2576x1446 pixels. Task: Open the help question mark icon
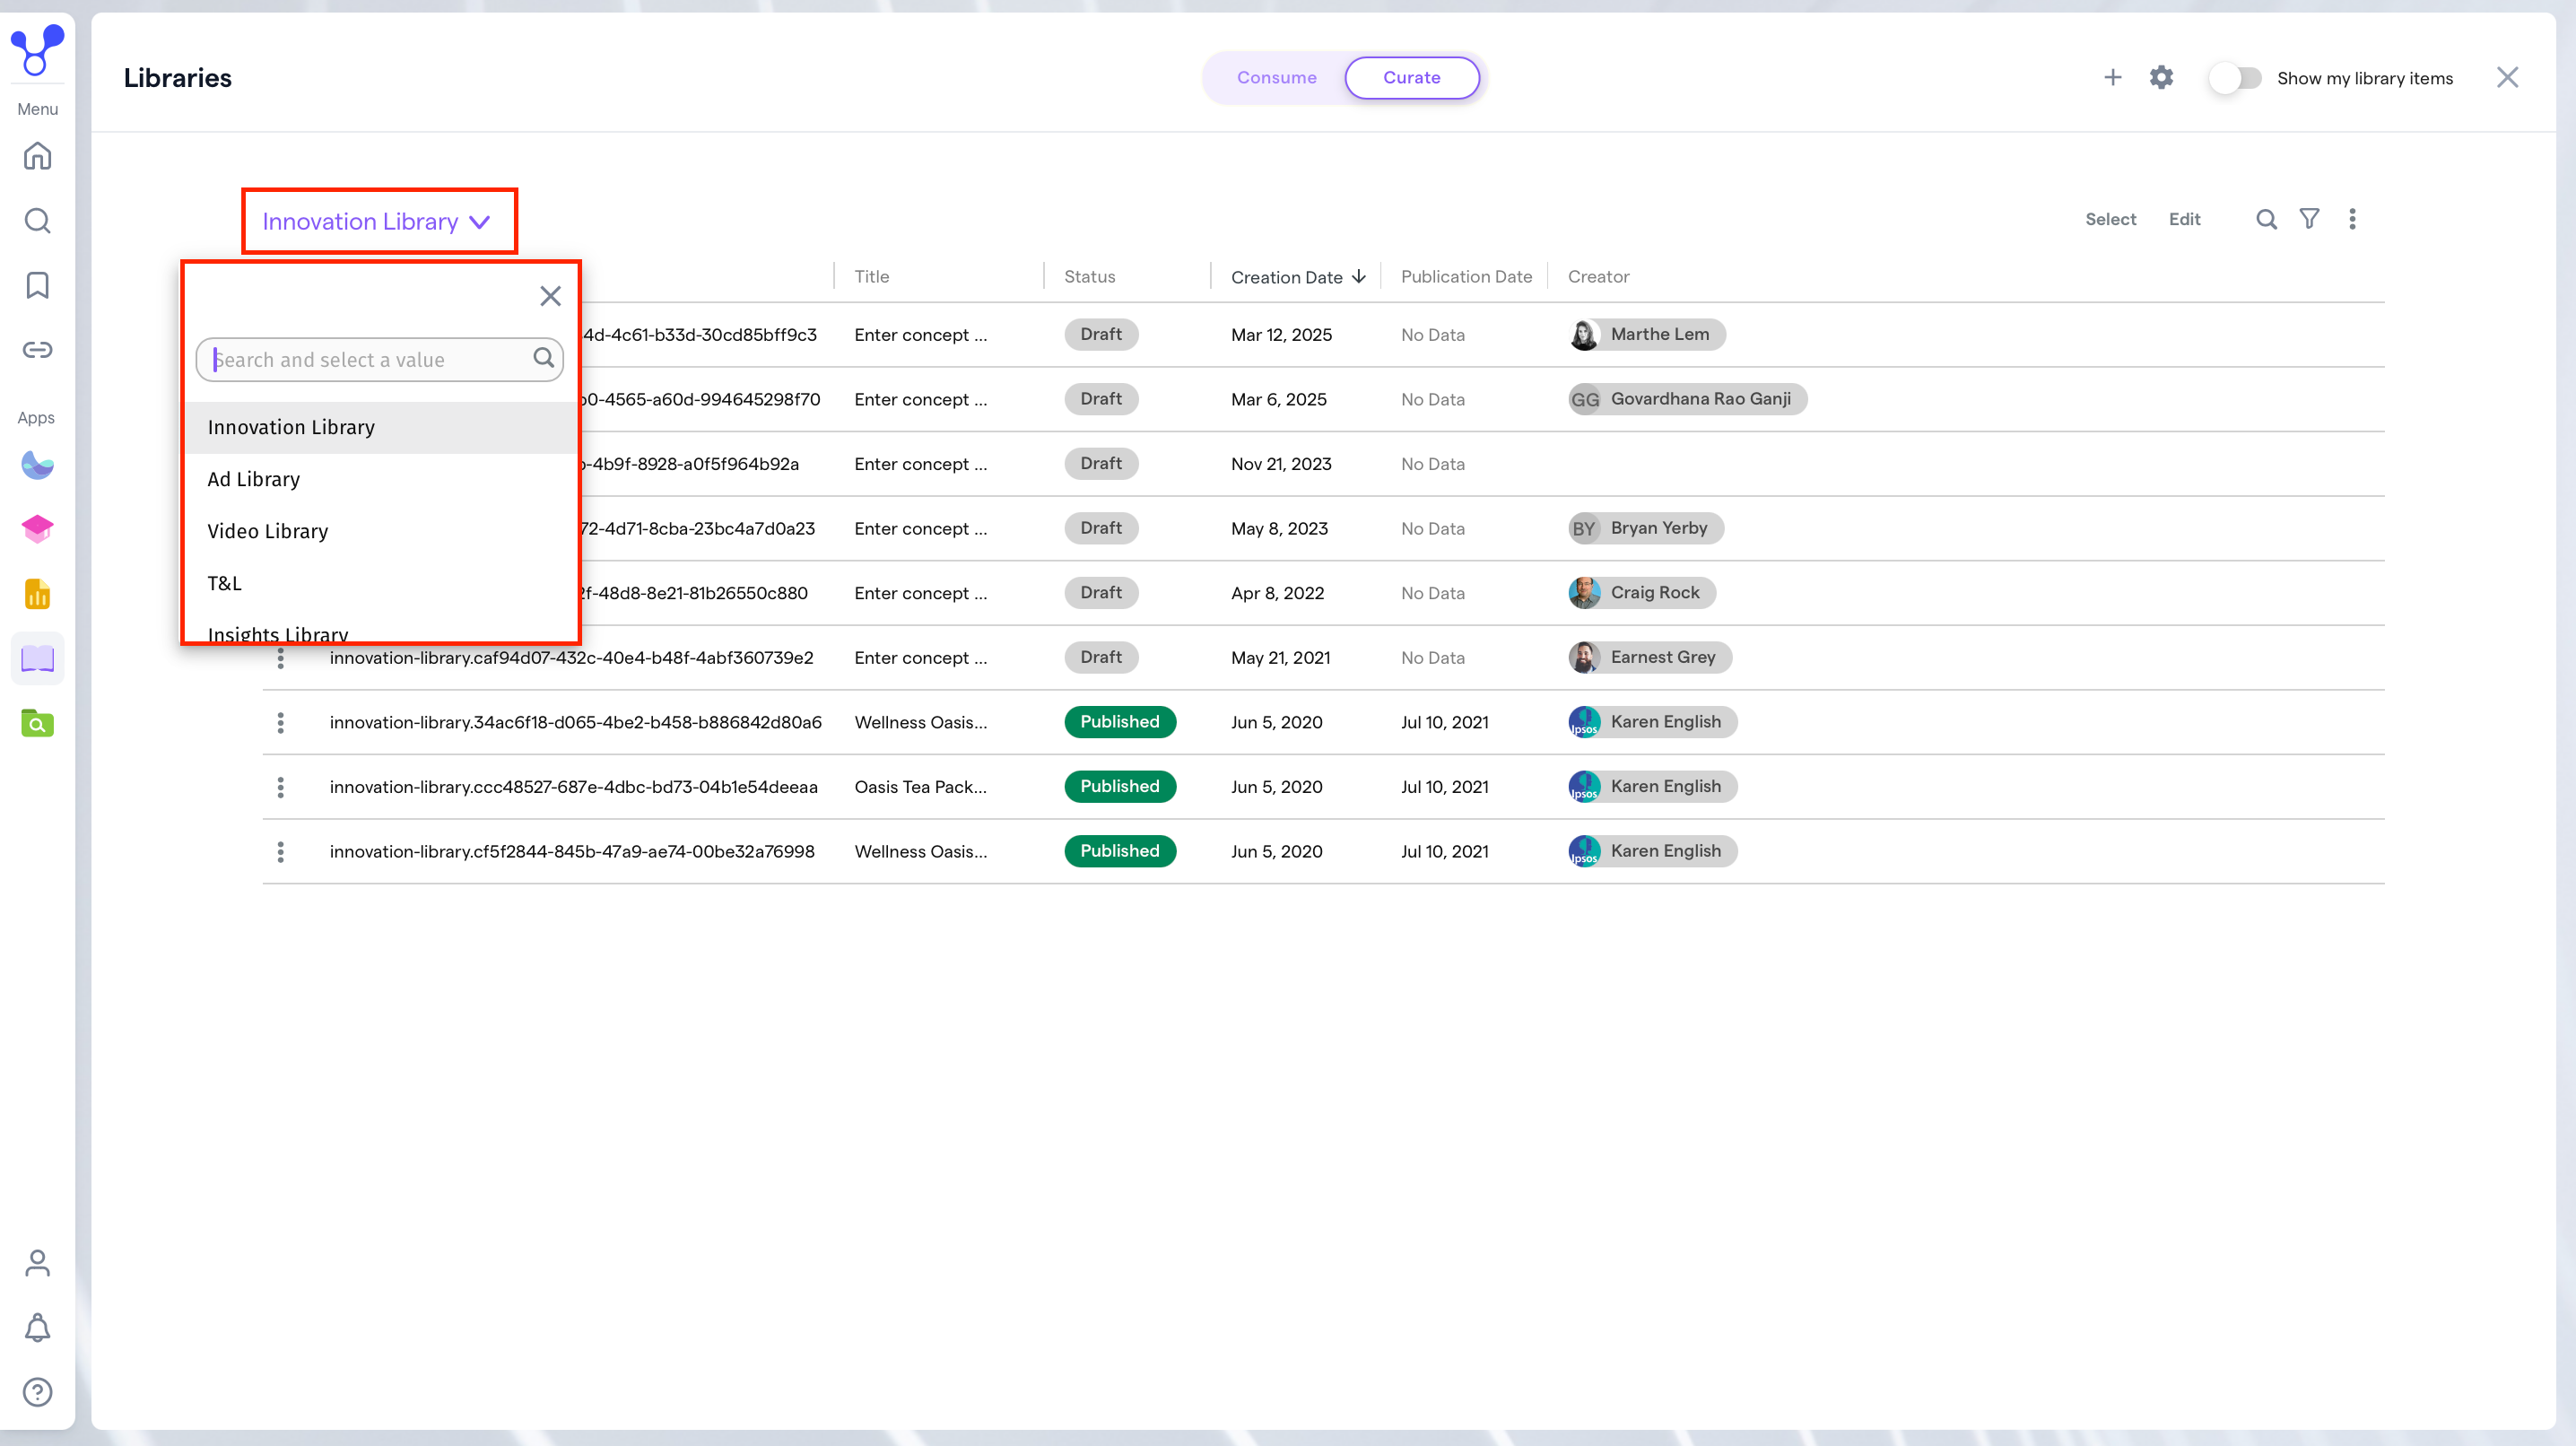tap(37, 1392)
